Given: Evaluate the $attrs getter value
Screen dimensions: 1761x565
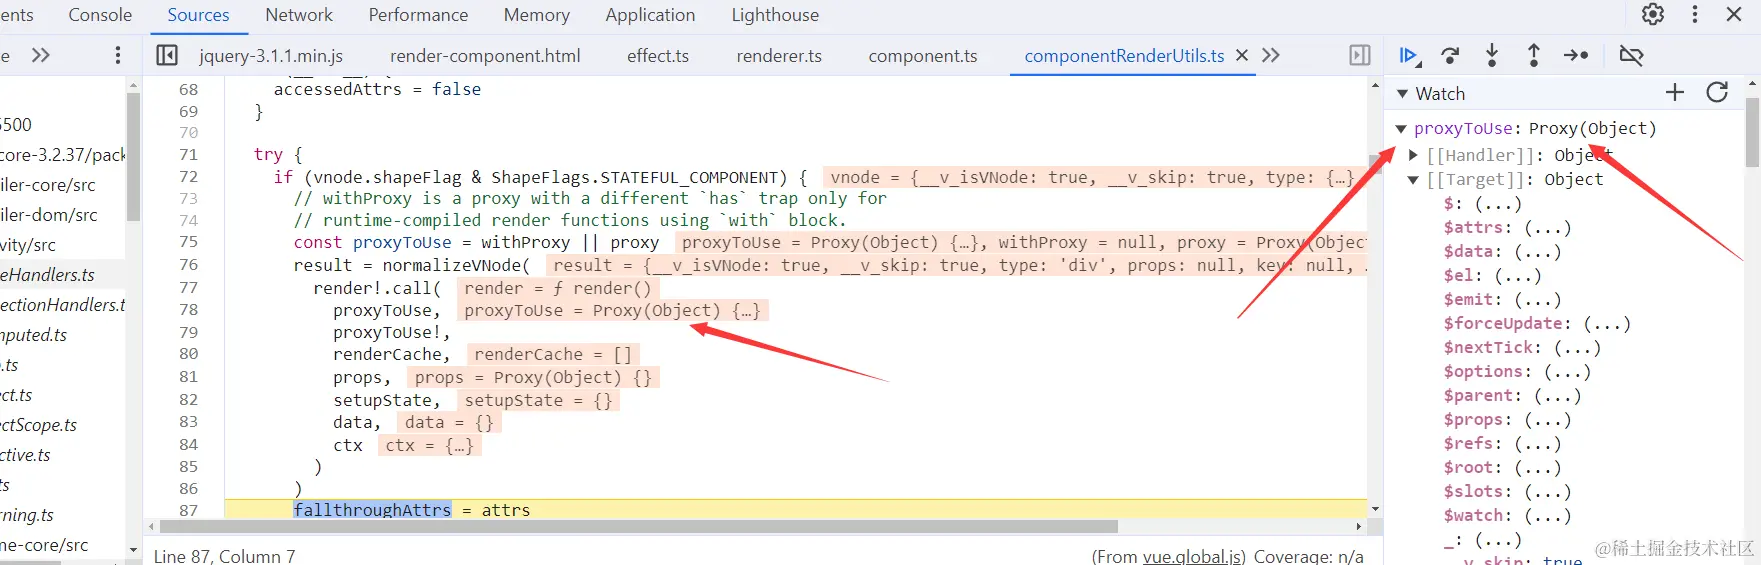Looking at the screenshot, I should pyautogui.click(x=1547, y=228).
